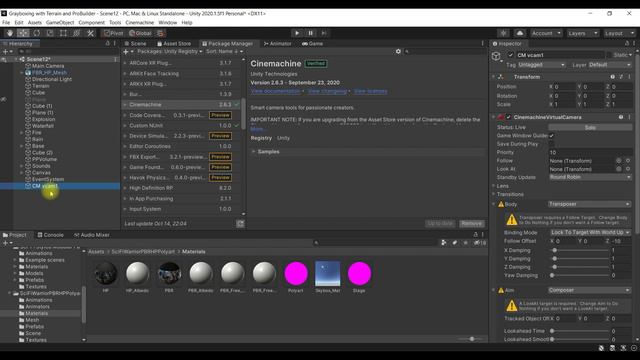Screen dimensions: 640x360
Task: Pick Look At target object selector
Action: tap(619, 169)
